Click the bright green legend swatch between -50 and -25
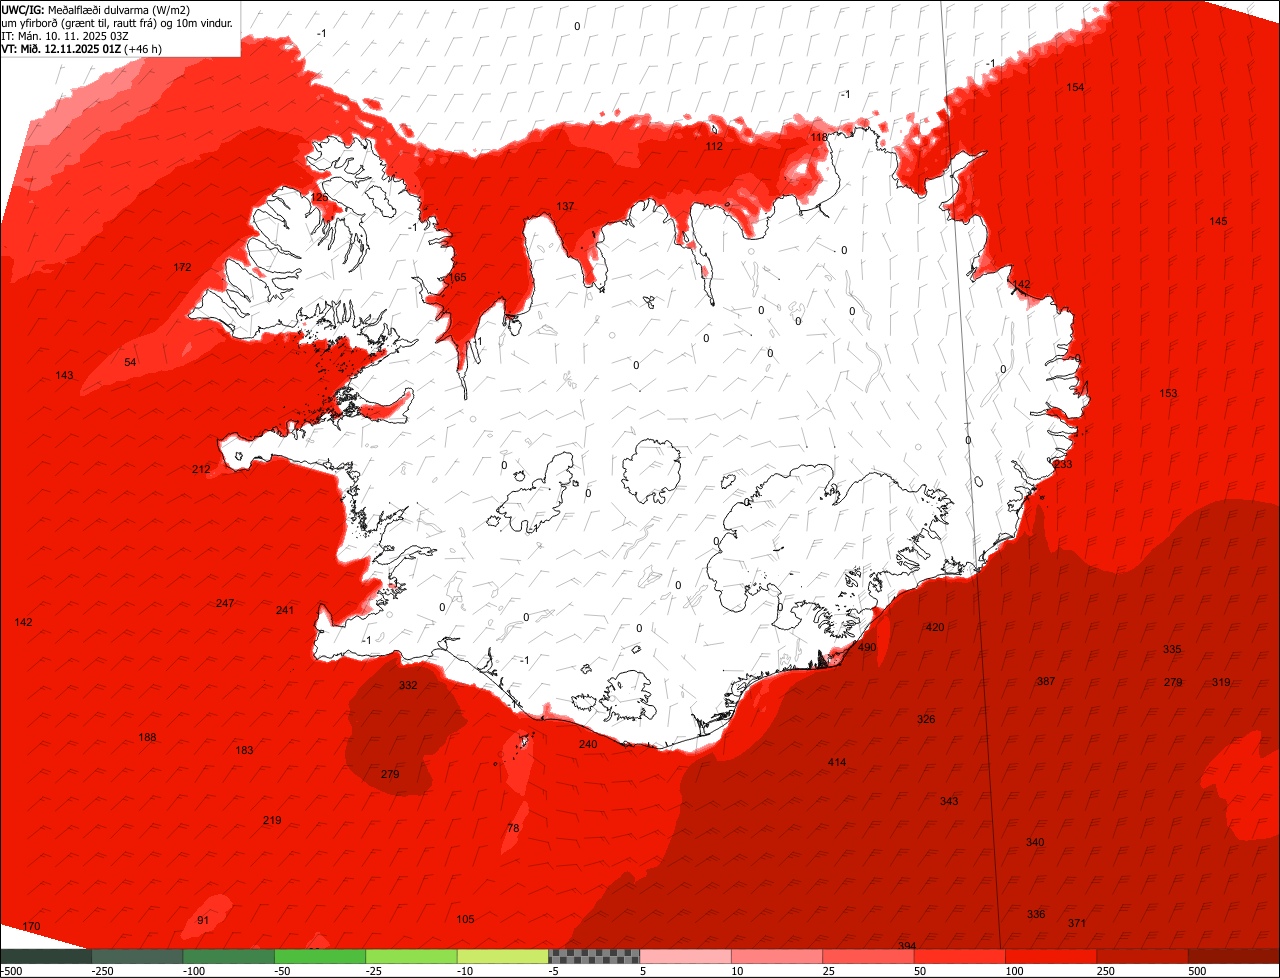The width and height of the screenshot is (1280, 978). click(x=320, y=956)
